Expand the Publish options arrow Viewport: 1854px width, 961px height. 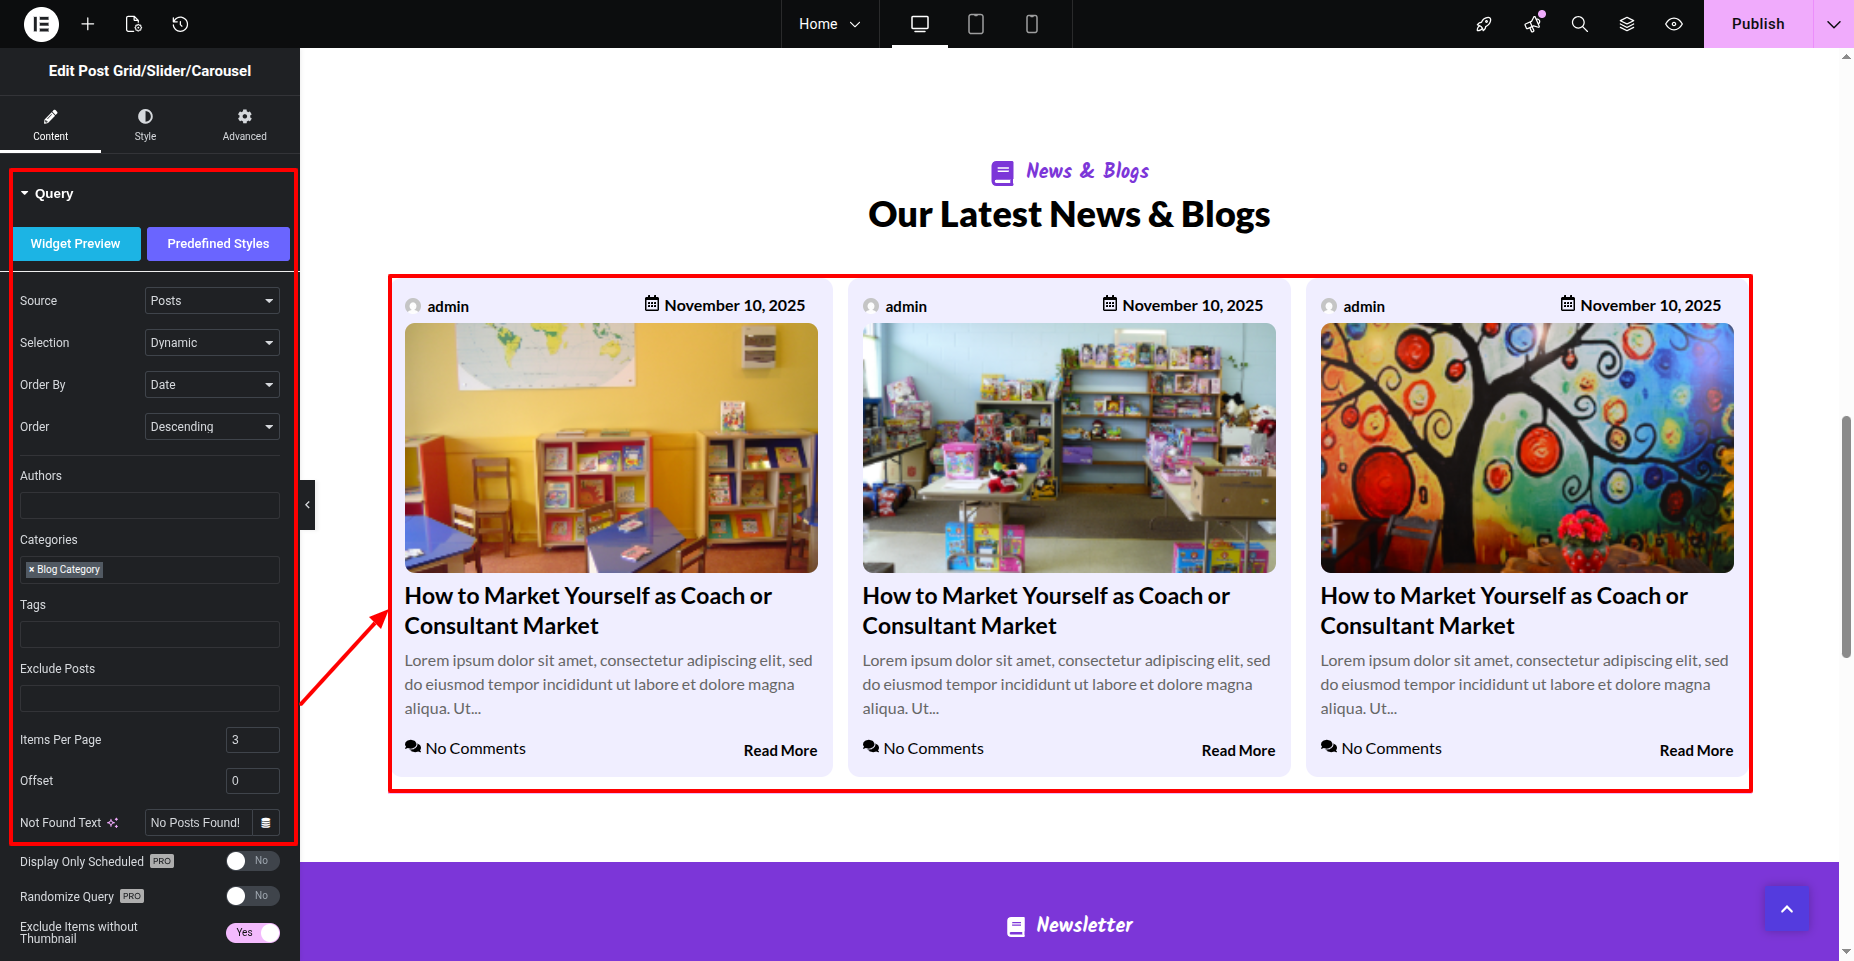pyautogui.click(x=1833, y=24)
